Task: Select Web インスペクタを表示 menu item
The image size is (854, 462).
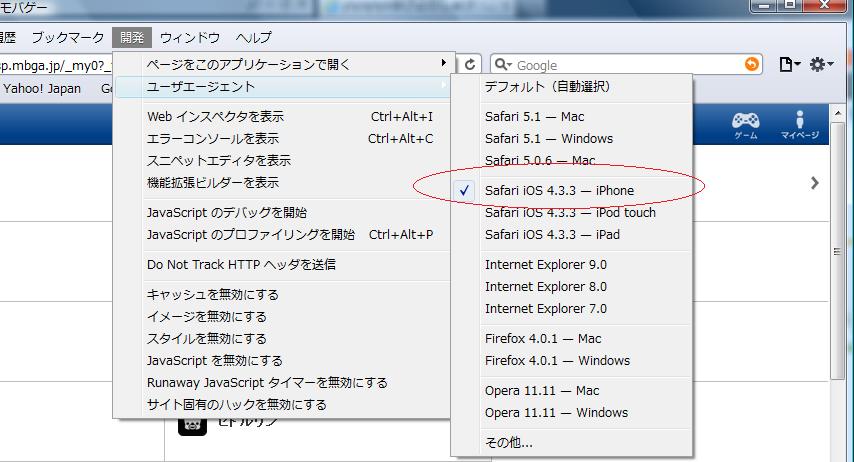Action: click(x=215, y=116)
